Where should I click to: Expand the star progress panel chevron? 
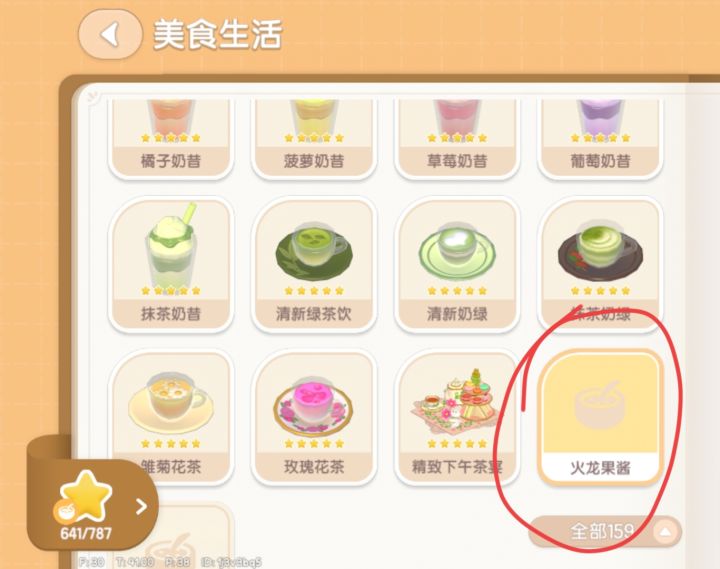141,507
